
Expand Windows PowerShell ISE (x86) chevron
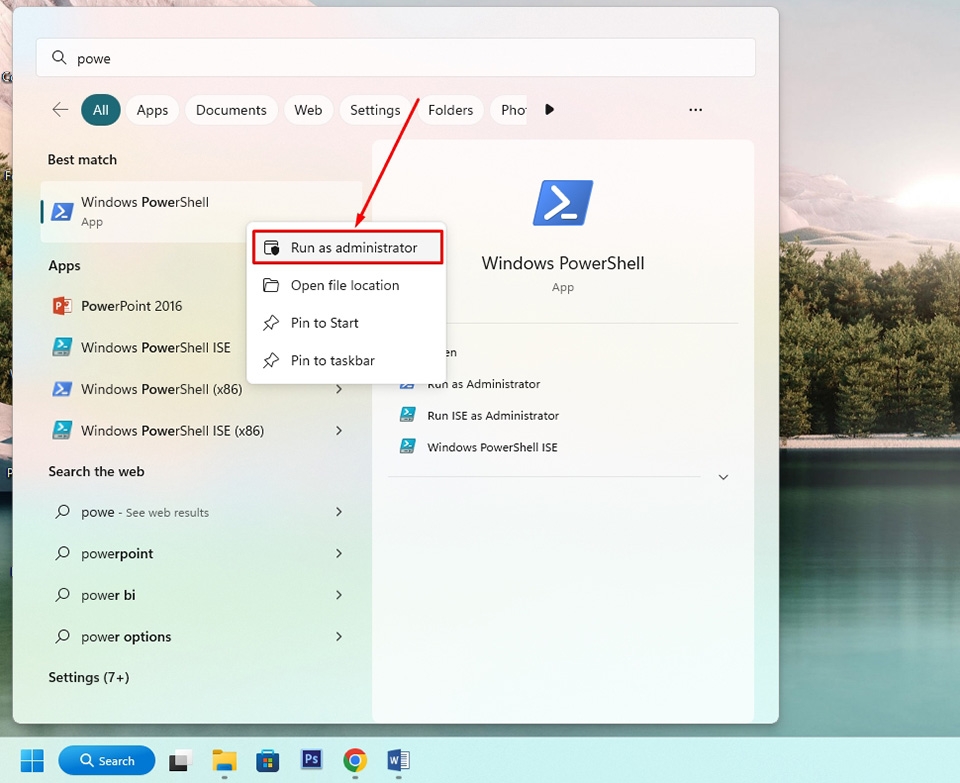click(339, 431)
